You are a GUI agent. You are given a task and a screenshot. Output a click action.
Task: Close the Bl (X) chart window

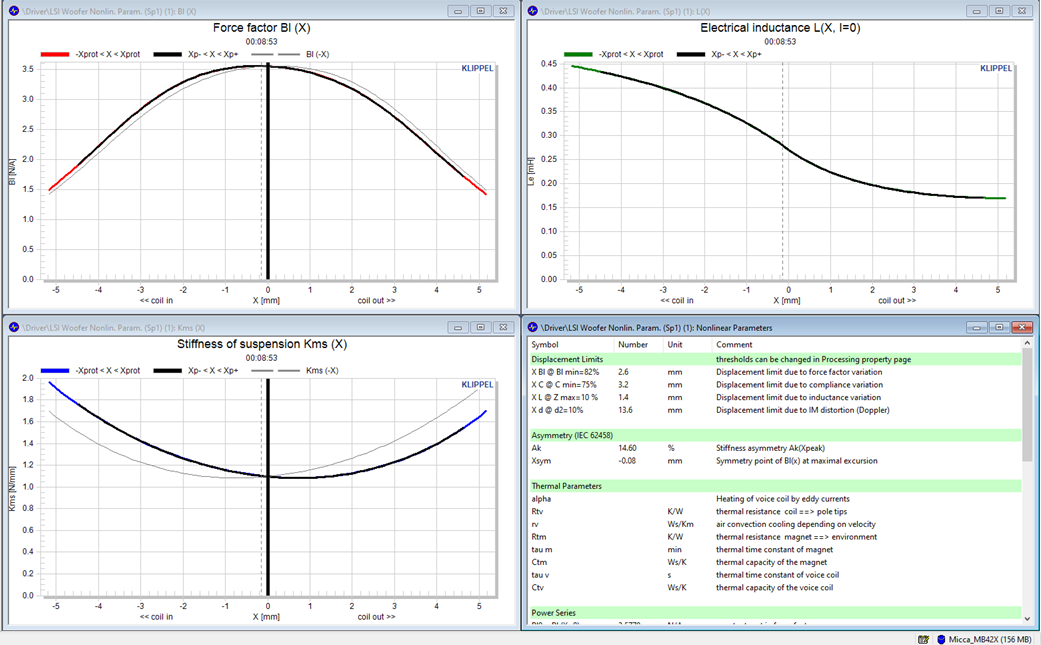click(504, 11)
